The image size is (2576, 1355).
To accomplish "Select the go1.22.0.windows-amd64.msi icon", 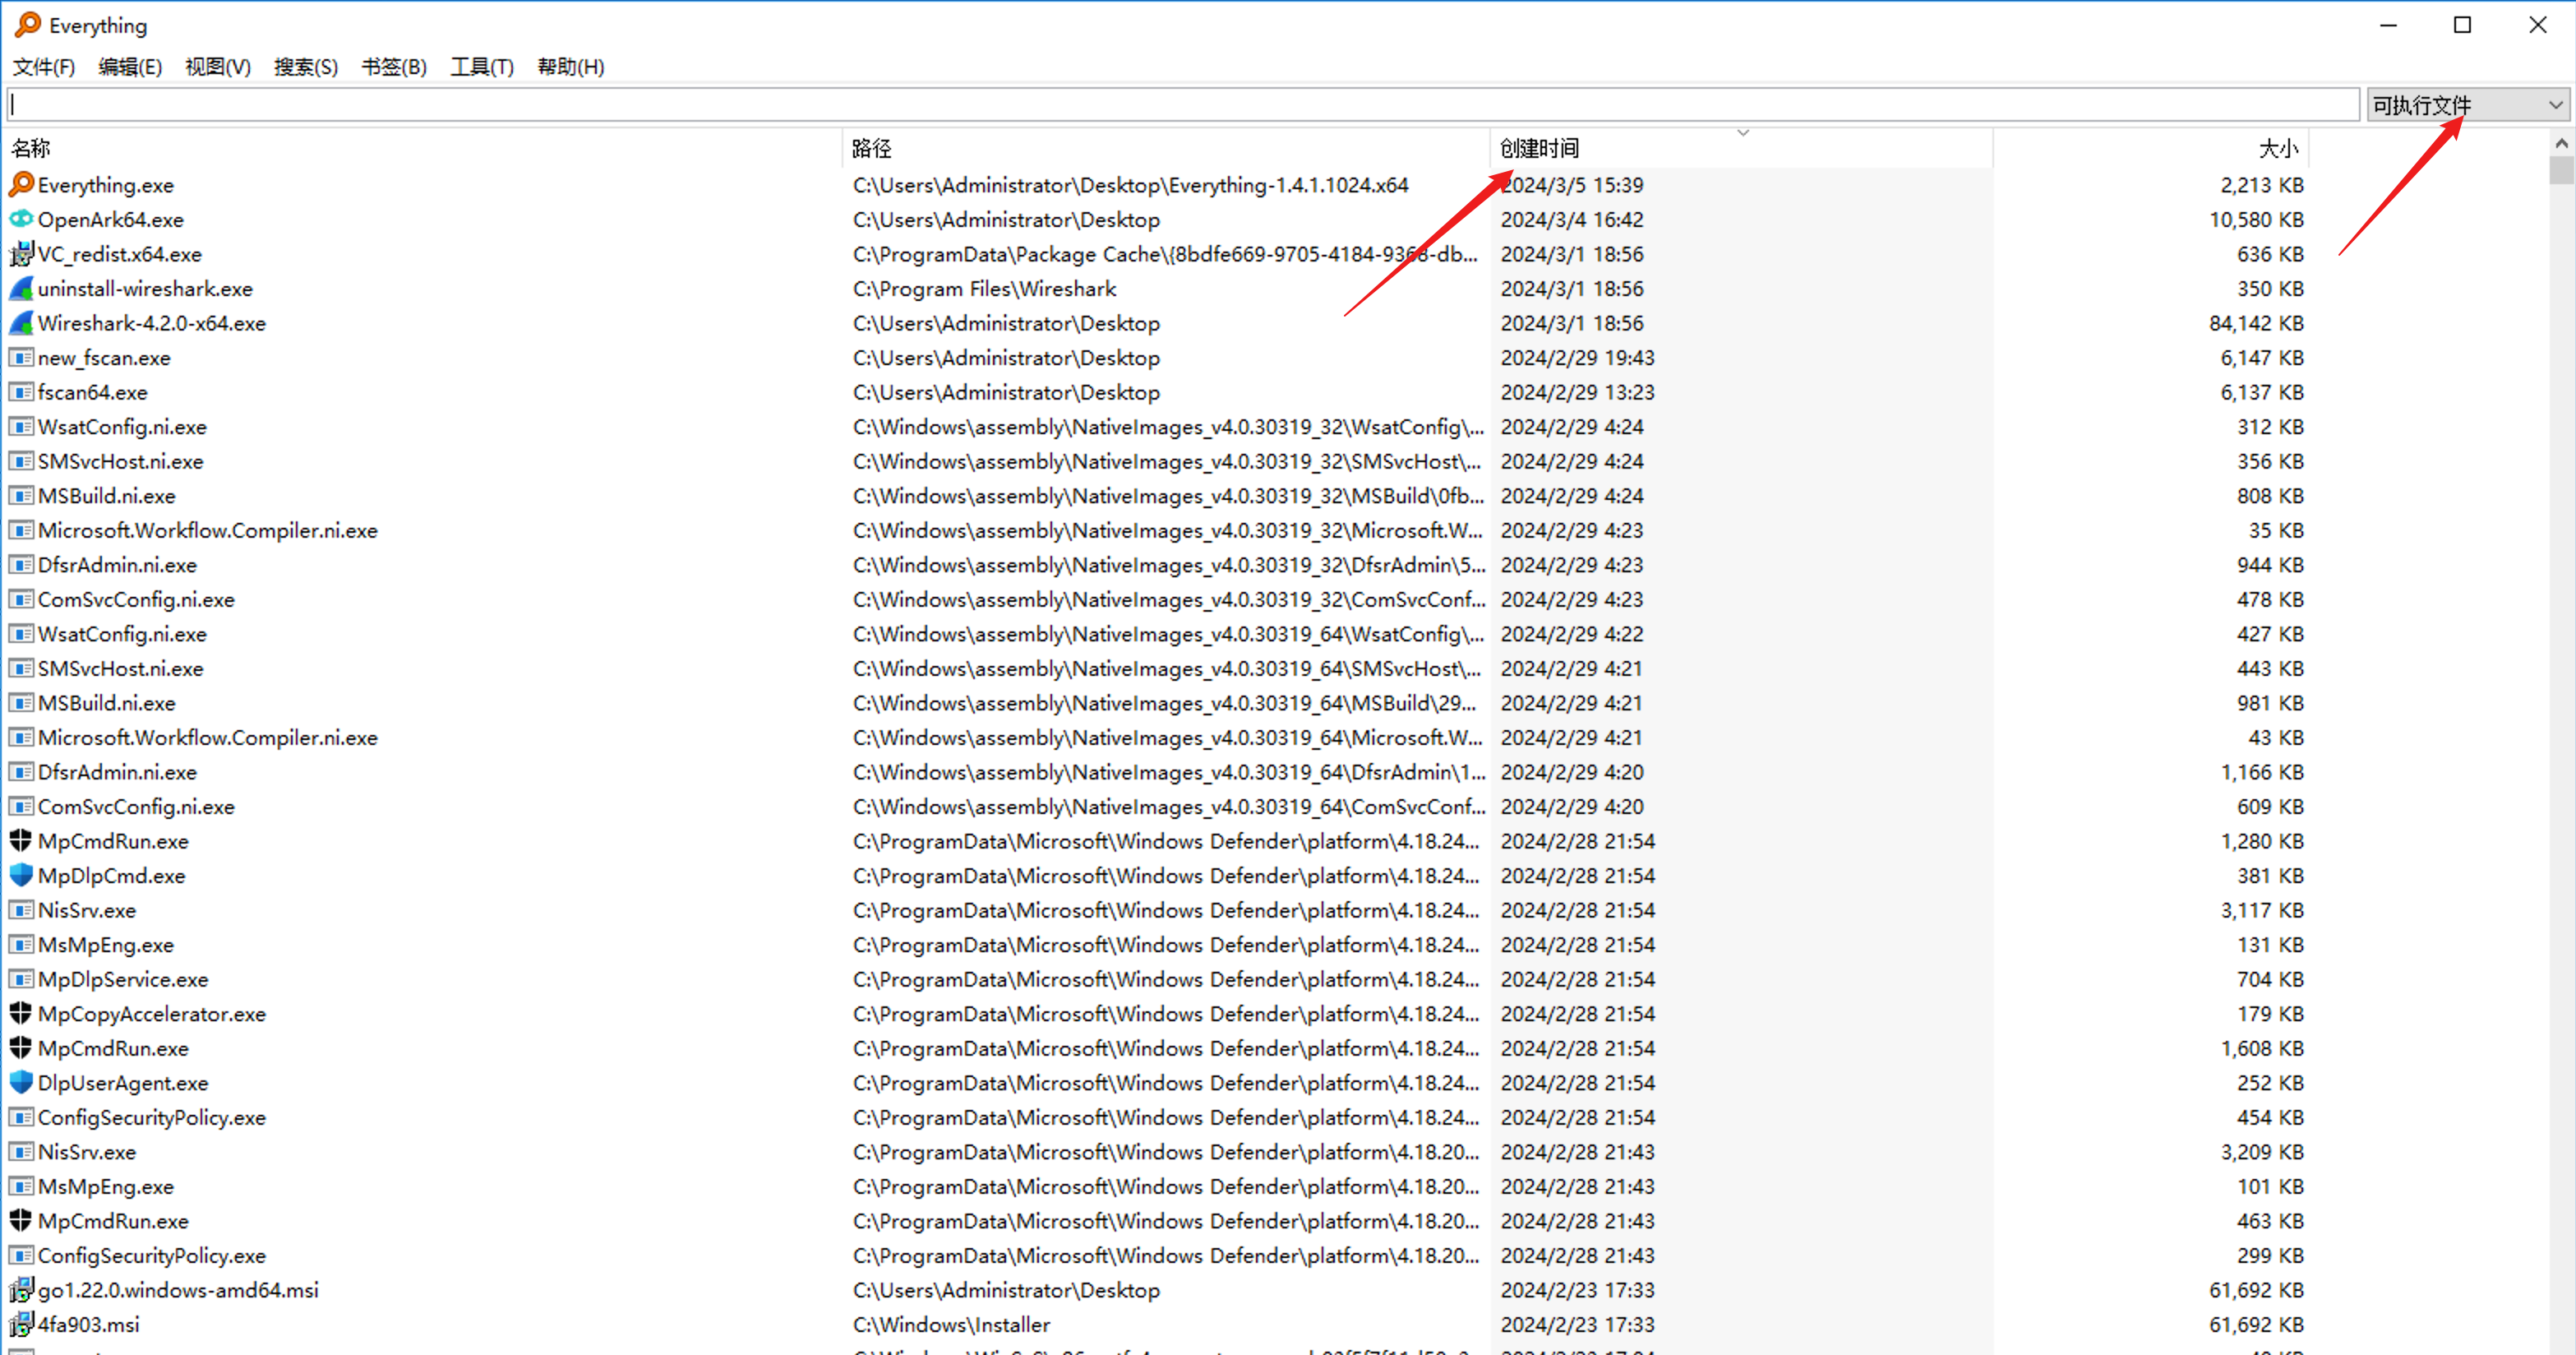I will pyautogui.click(x=21, y=1290).
